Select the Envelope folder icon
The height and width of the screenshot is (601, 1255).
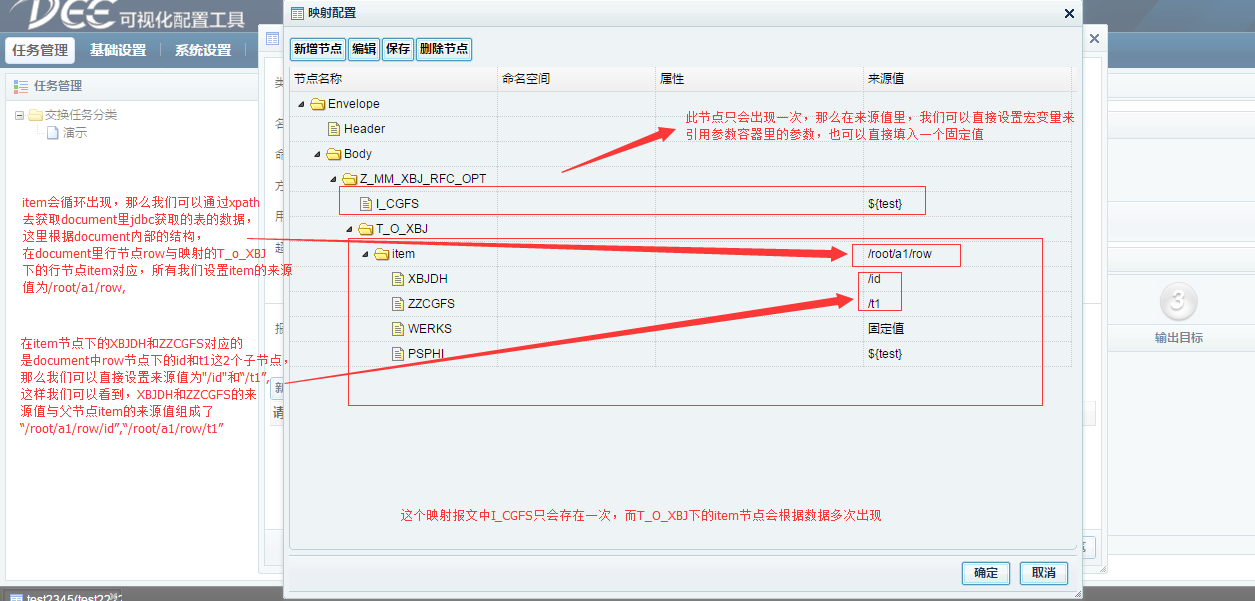(318, 104)
